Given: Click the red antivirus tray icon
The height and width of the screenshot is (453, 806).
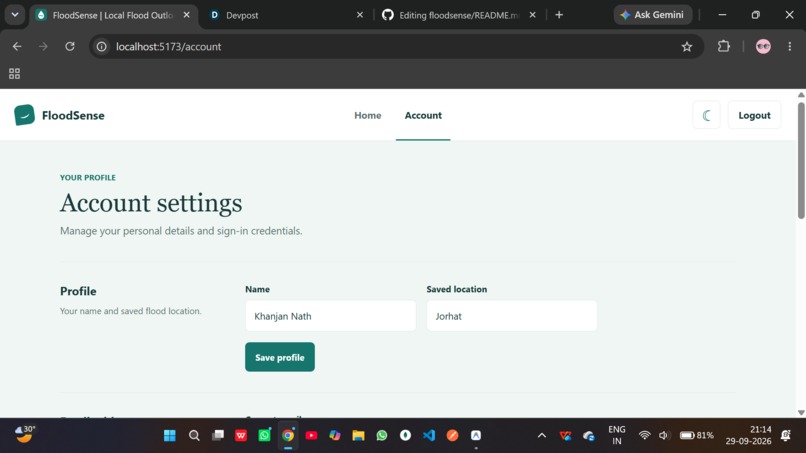Looking at the screenshot, I should click(x=565, y=436).
